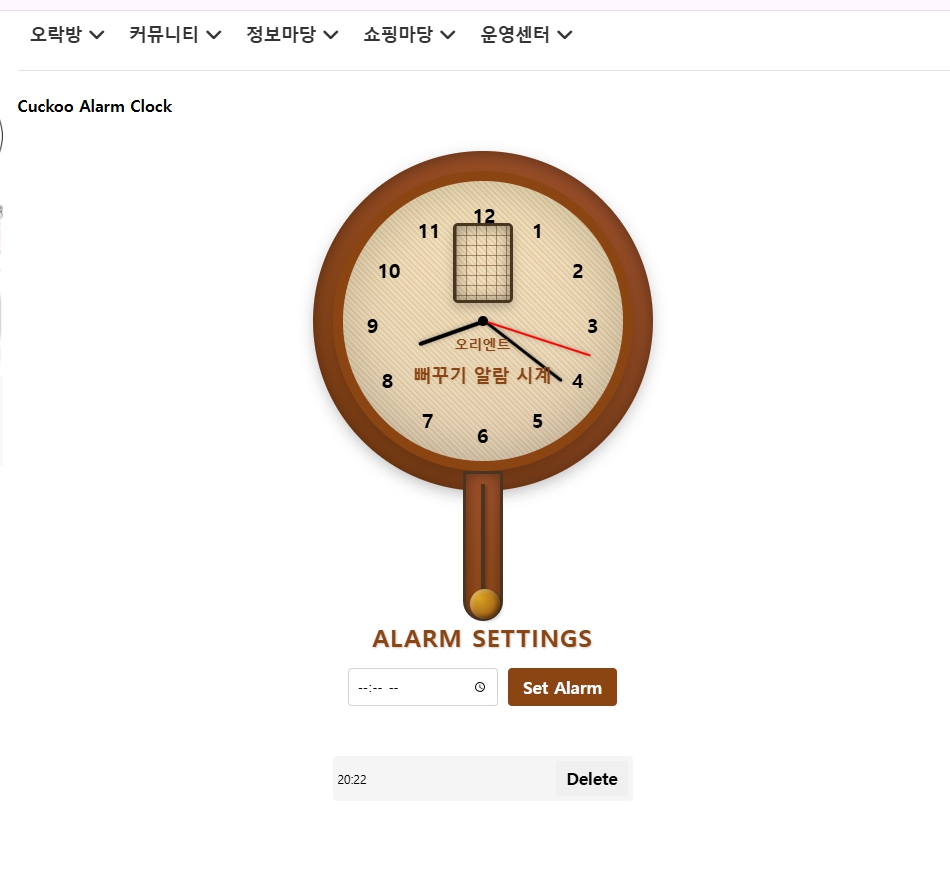The width and height of the screenshot is (950, 892).
Task: Click the Cuckoo Alarm Clock heading
Action: coord(95,106)
